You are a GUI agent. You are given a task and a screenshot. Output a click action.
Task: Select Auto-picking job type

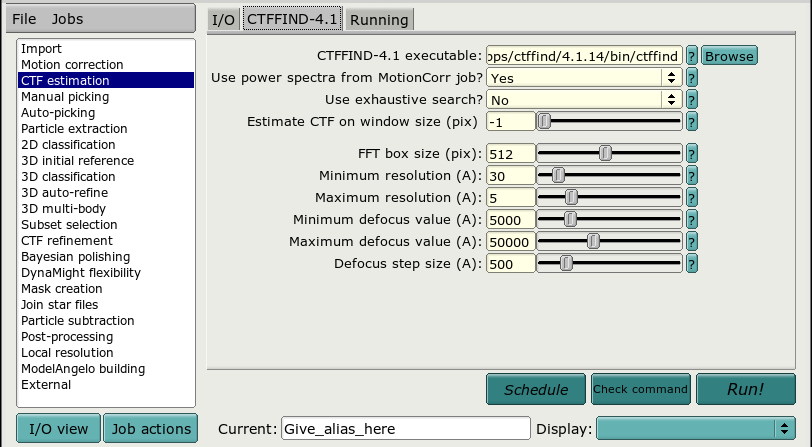coord(106,112)
